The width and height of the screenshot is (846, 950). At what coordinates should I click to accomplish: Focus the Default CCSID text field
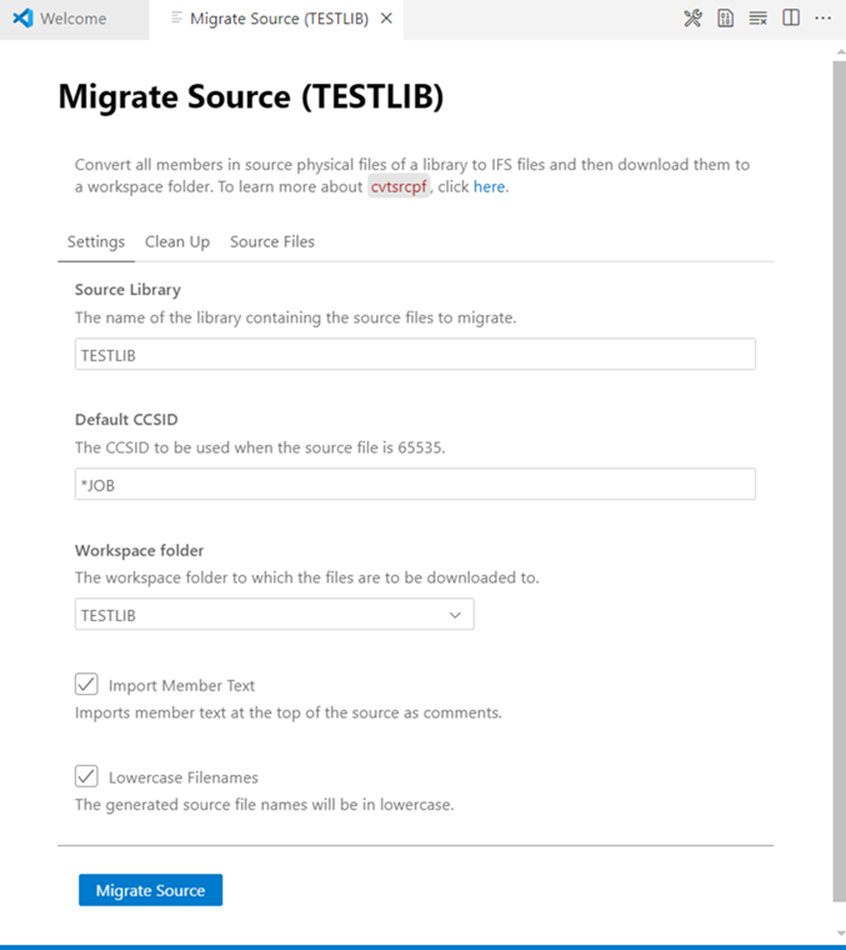(415, 484)
